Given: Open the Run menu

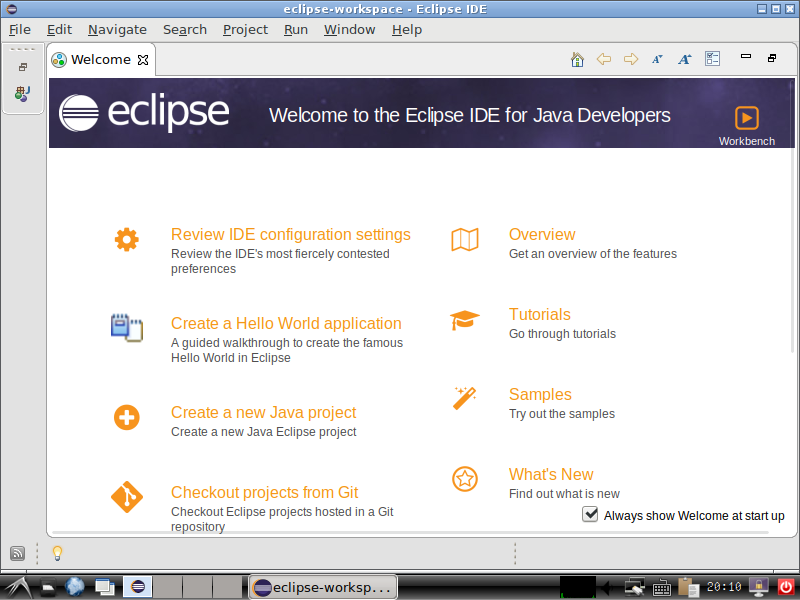Looking at the screenshot, I should [x=296, y=30].
